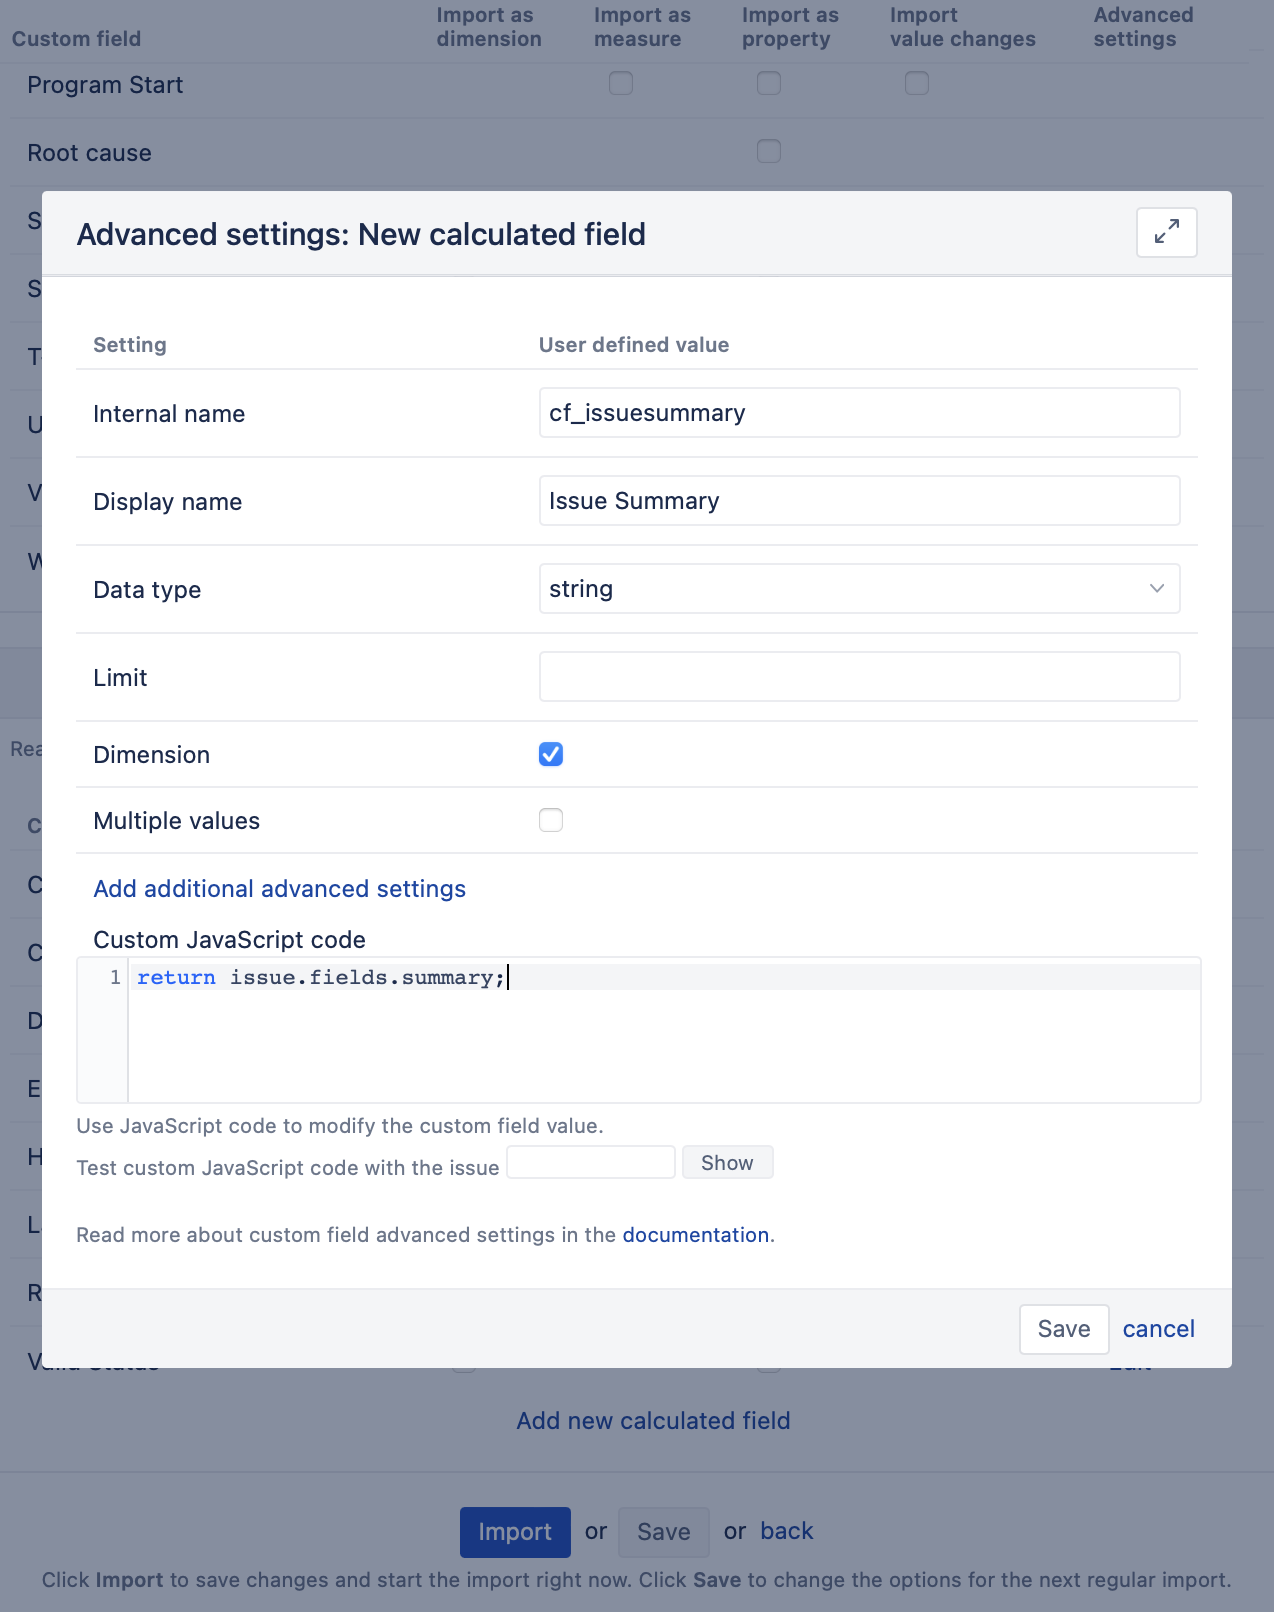1274x1612 pixels.
Task: Uncheck the Dimension checkbox
Action: (x=551, y=754)
